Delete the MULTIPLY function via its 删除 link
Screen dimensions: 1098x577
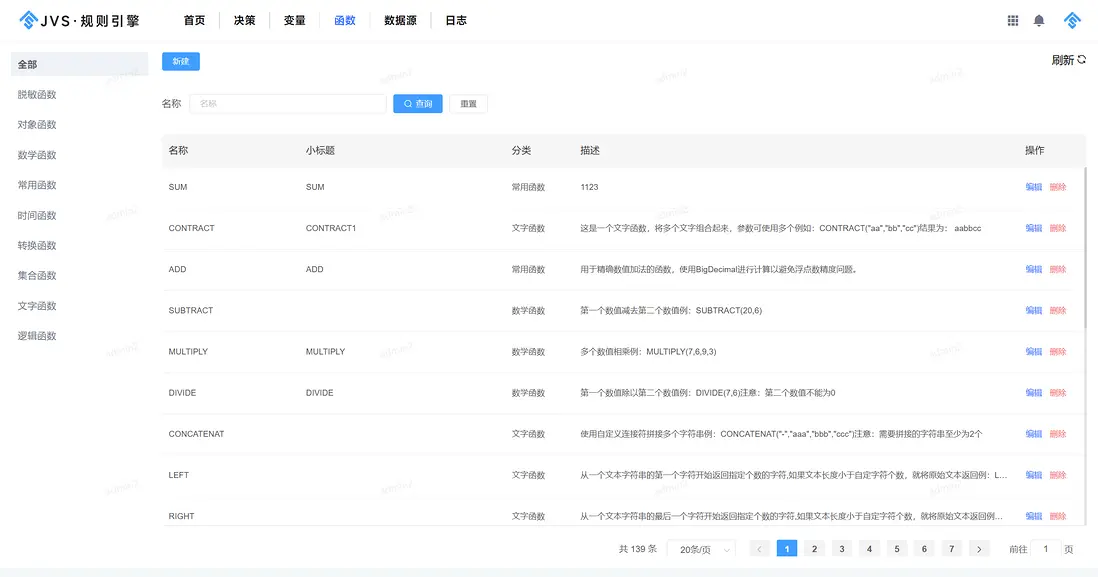[x=1059, y=351]
